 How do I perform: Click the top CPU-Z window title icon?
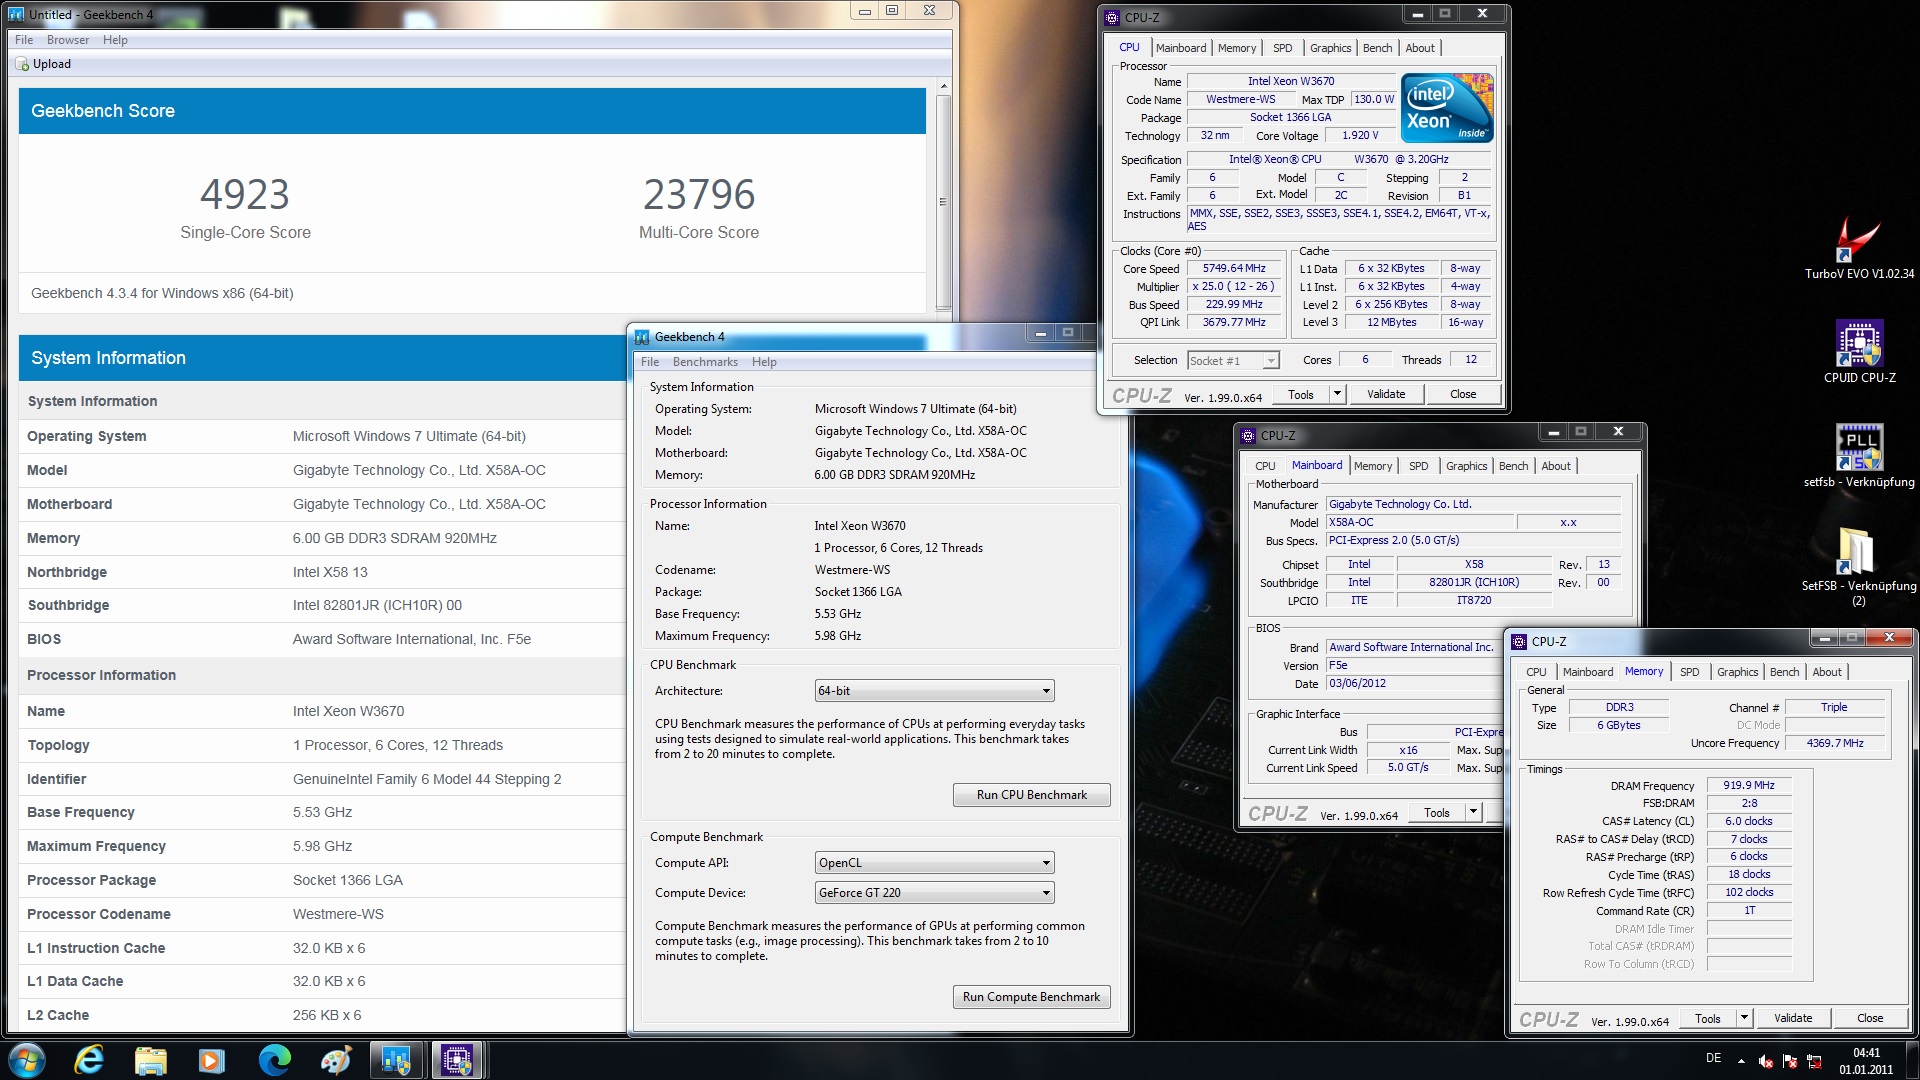pyautogui.click(x=1112, y=17)
